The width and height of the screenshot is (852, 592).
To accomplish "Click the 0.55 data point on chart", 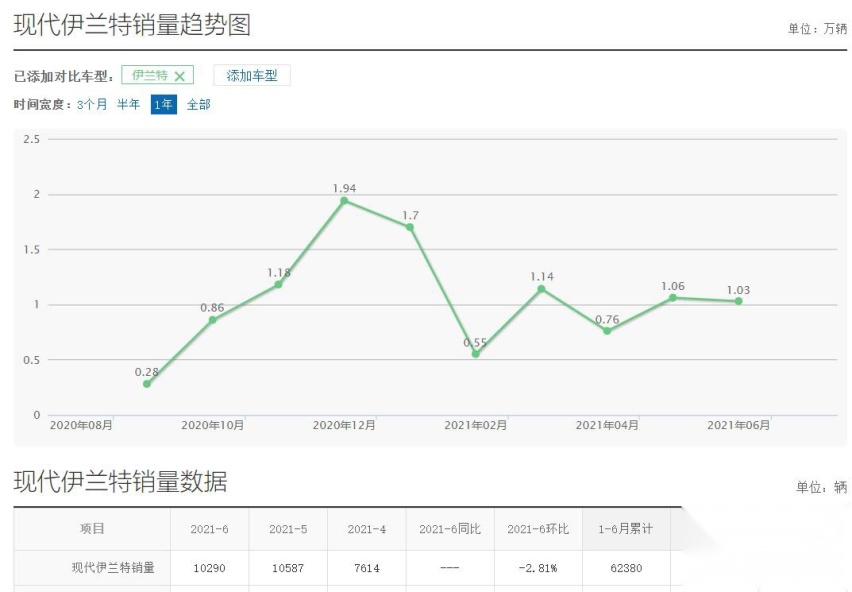I will 475,354.
